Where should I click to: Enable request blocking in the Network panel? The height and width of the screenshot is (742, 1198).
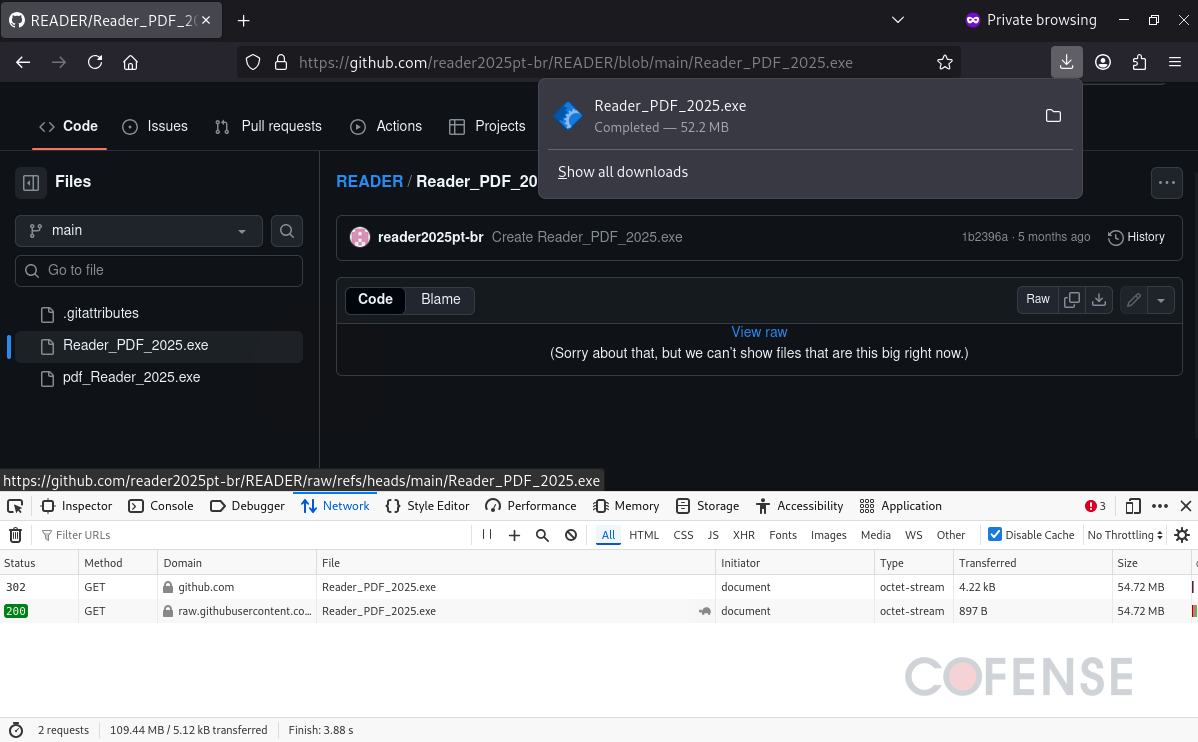[570, 534]
